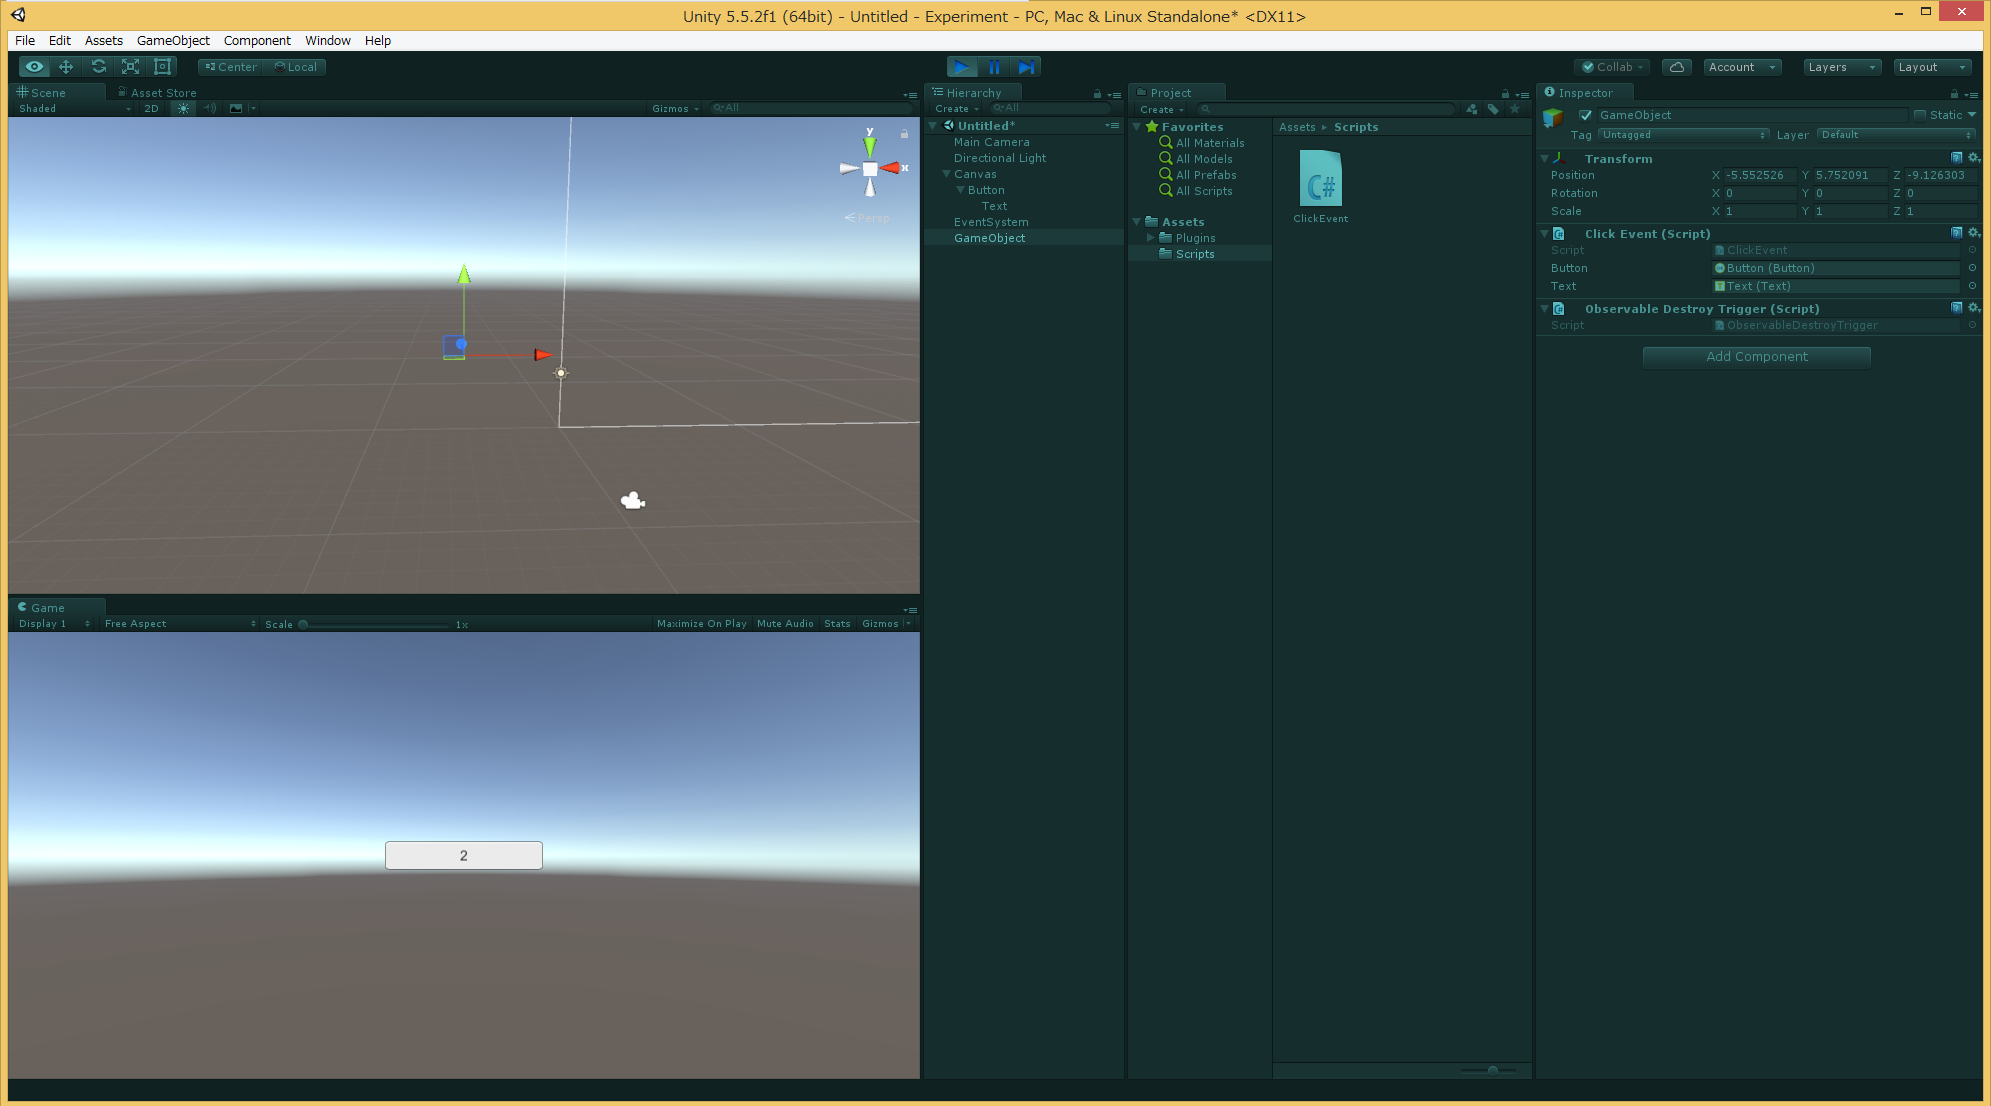Click the Pause playback control button
This screenshot has height=1106, width=1991.
(x=994, y=65)
